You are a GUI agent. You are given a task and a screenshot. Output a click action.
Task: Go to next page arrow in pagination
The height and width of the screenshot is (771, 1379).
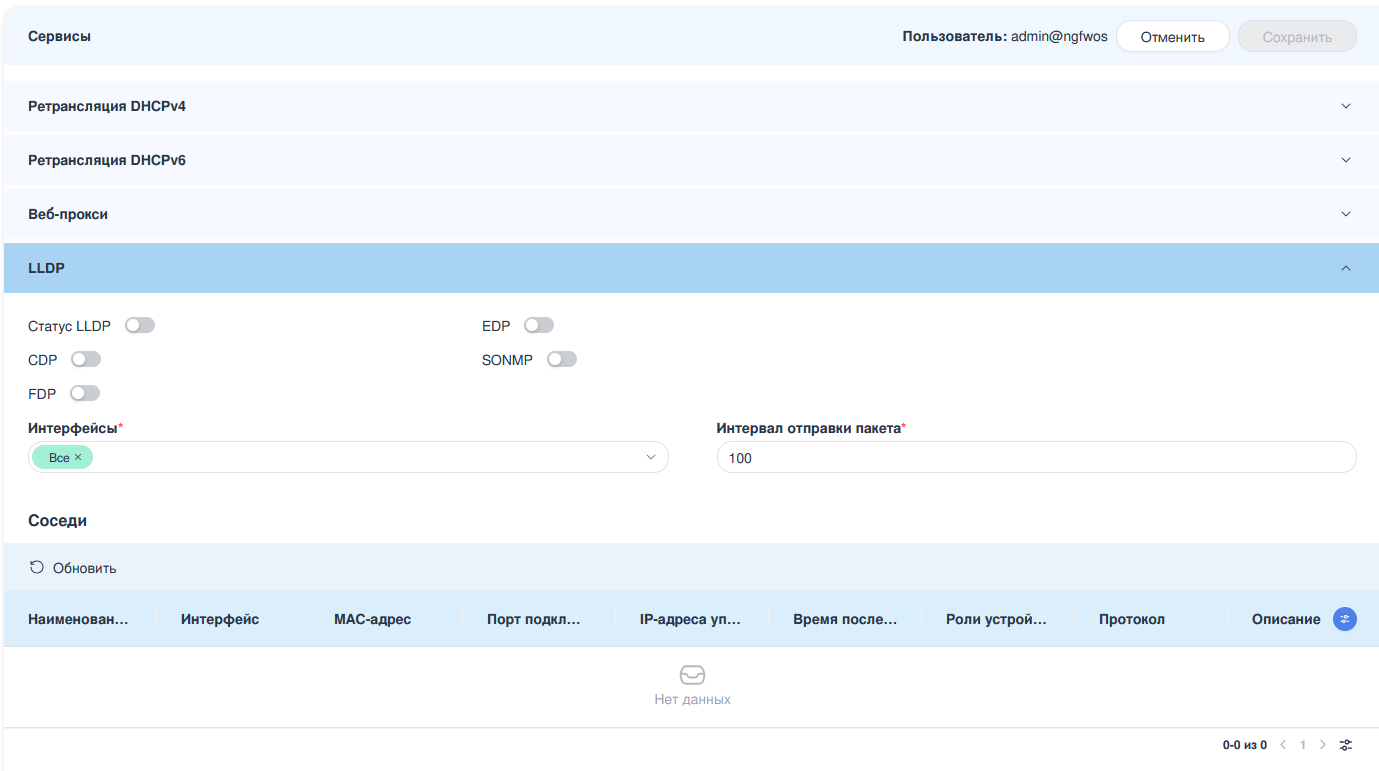1323,745
